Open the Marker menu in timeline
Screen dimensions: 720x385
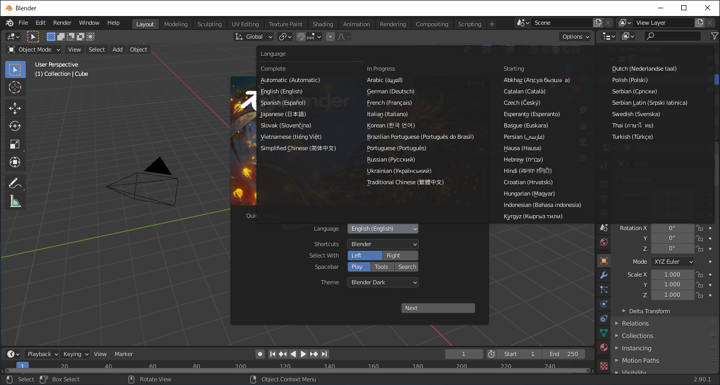[124, 354]
